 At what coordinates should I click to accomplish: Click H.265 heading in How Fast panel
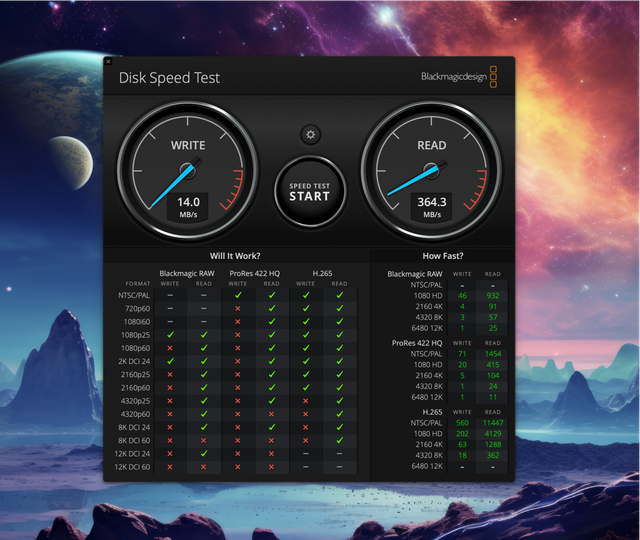click(x=432, y=412)
